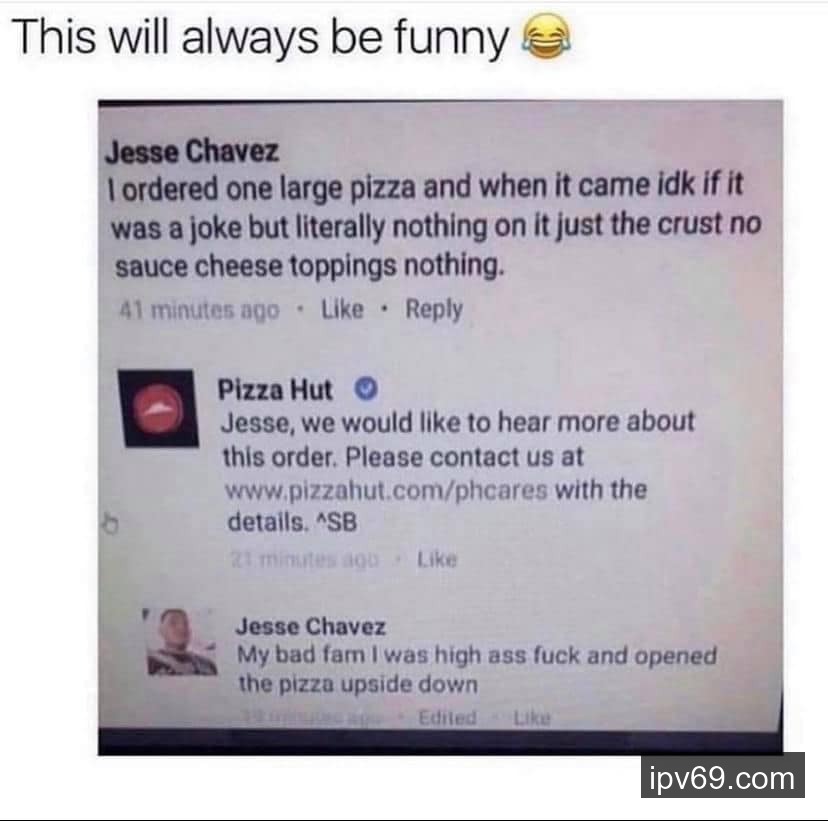Open Jesse Chavez's profile photo thumbnail
The image size is (828, 821).
pyautogui.click(x=182, y=642)
